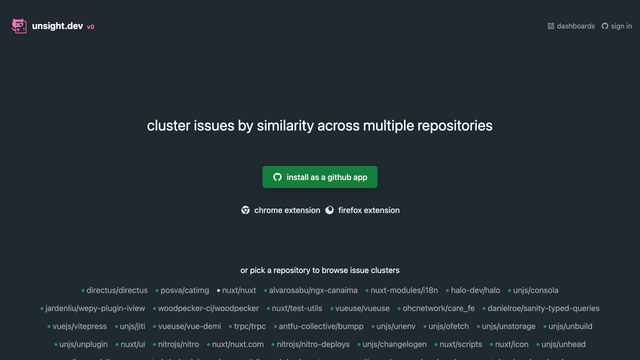Open jardenliu/wepy-plugin-iview repository
Image resolution: width=640 pixels, height=360 pixels.
[x=95, y=308]
